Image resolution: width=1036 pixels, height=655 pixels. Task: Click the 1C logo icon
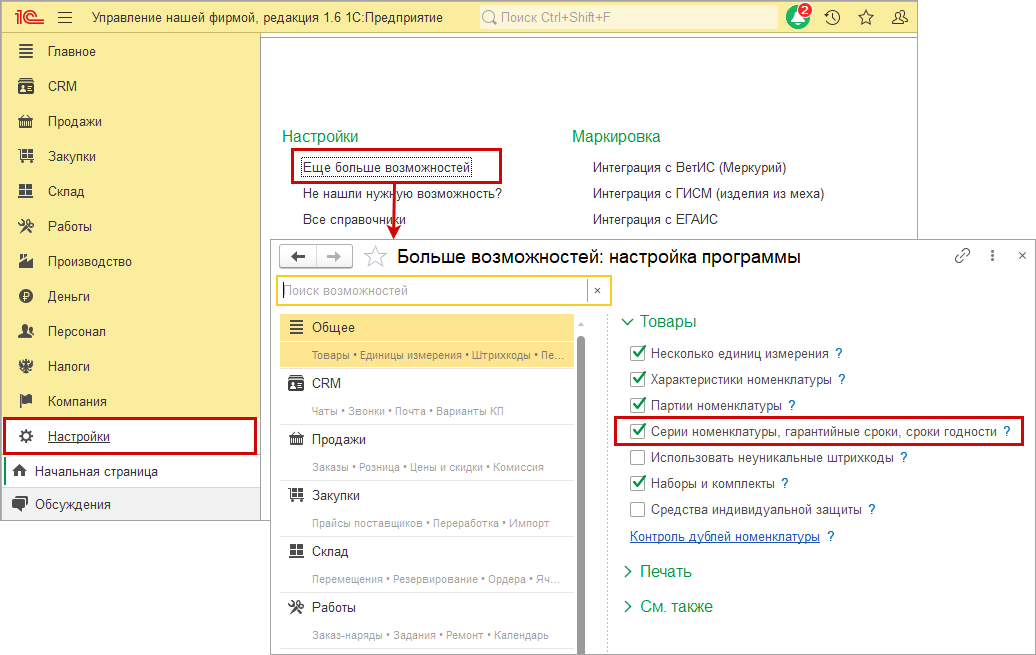[x=29, y=17]
